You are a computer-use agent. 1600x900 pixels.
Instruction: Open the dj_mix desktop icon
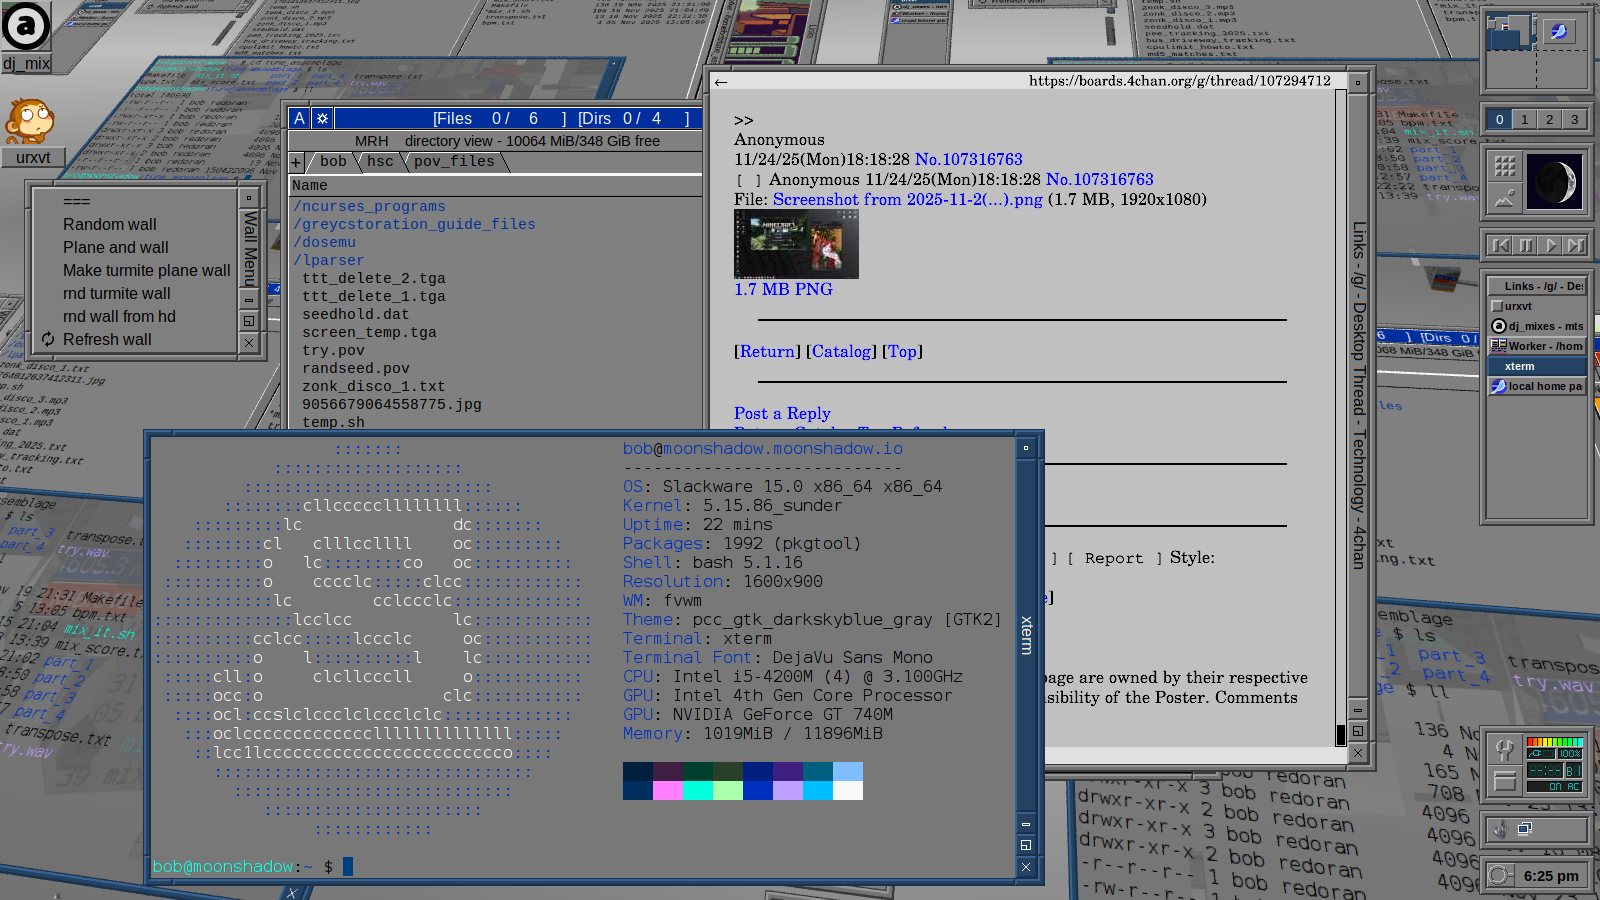(26, 36)
